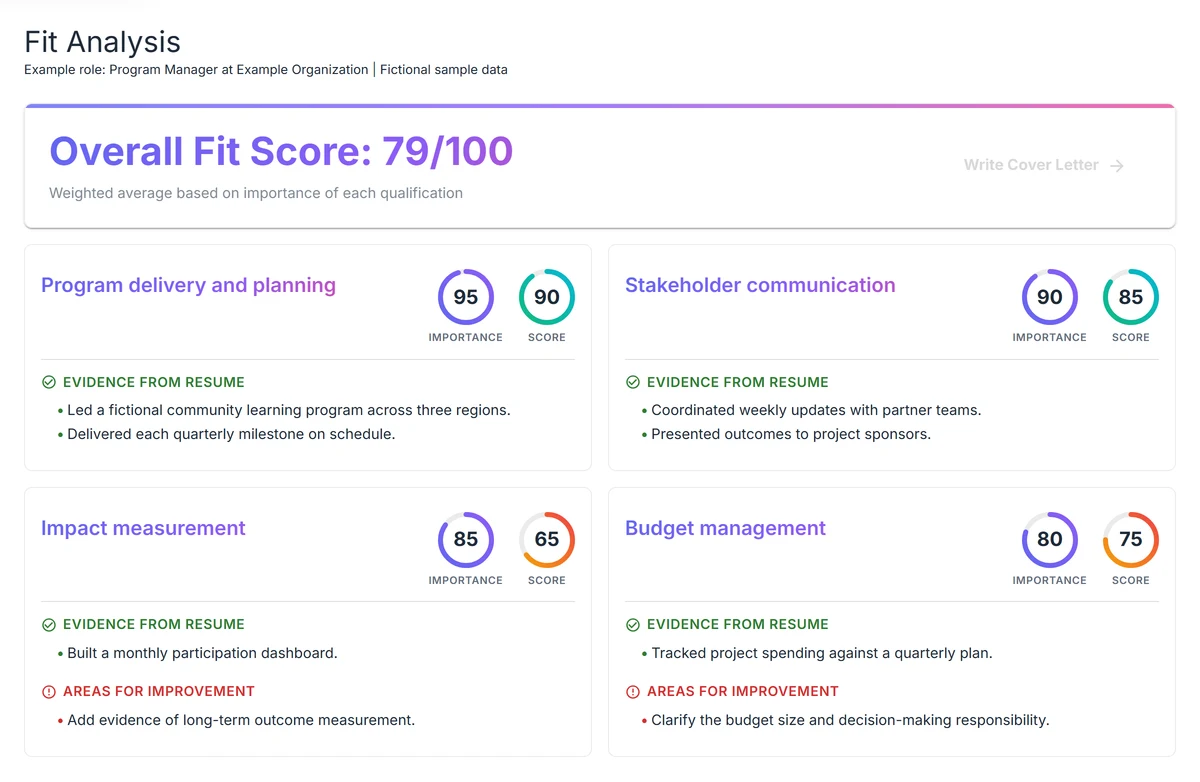Screen dimensions: 1200x782
Task: Select 'Tracked project spending against a quarterly plan' bullet
Action: [x=822, y=653]
